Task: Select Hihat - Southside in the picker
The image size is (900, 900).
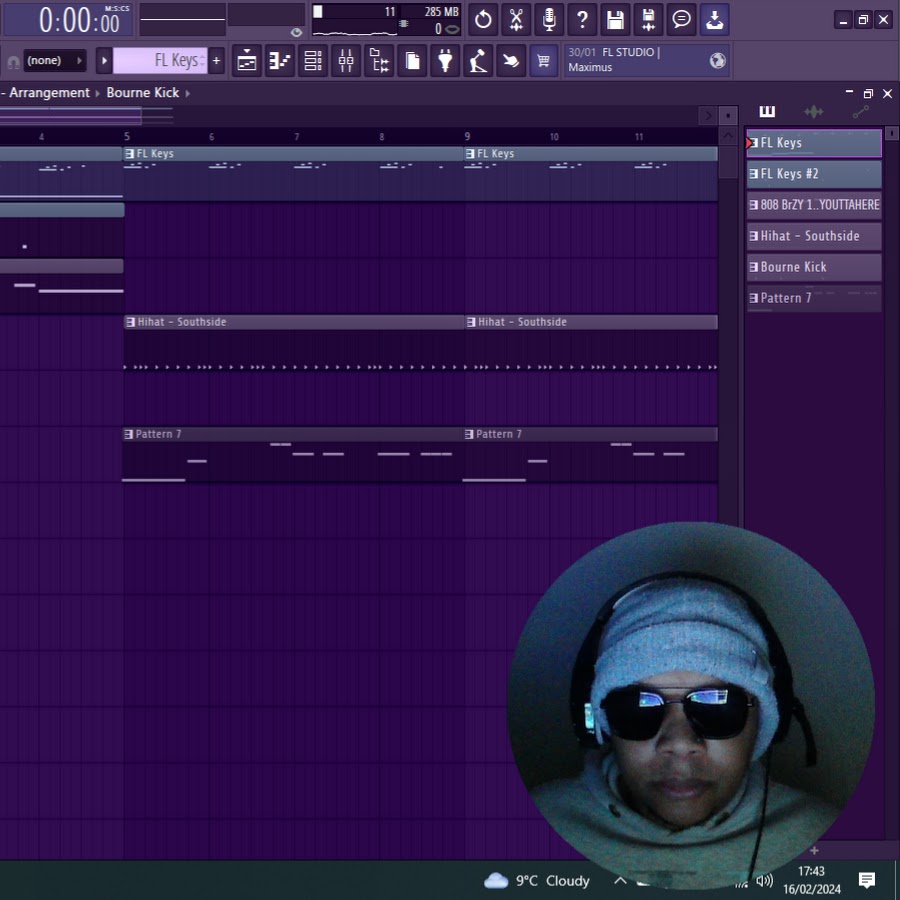Action: 814,236
